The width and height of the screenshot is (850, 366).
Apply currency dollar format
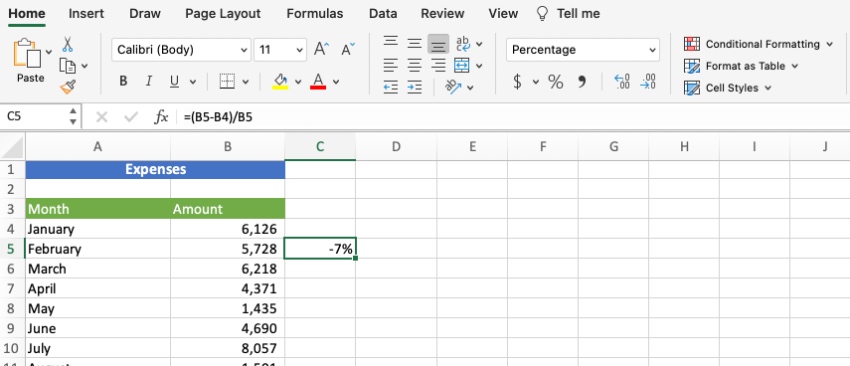[x=518, y=82]
